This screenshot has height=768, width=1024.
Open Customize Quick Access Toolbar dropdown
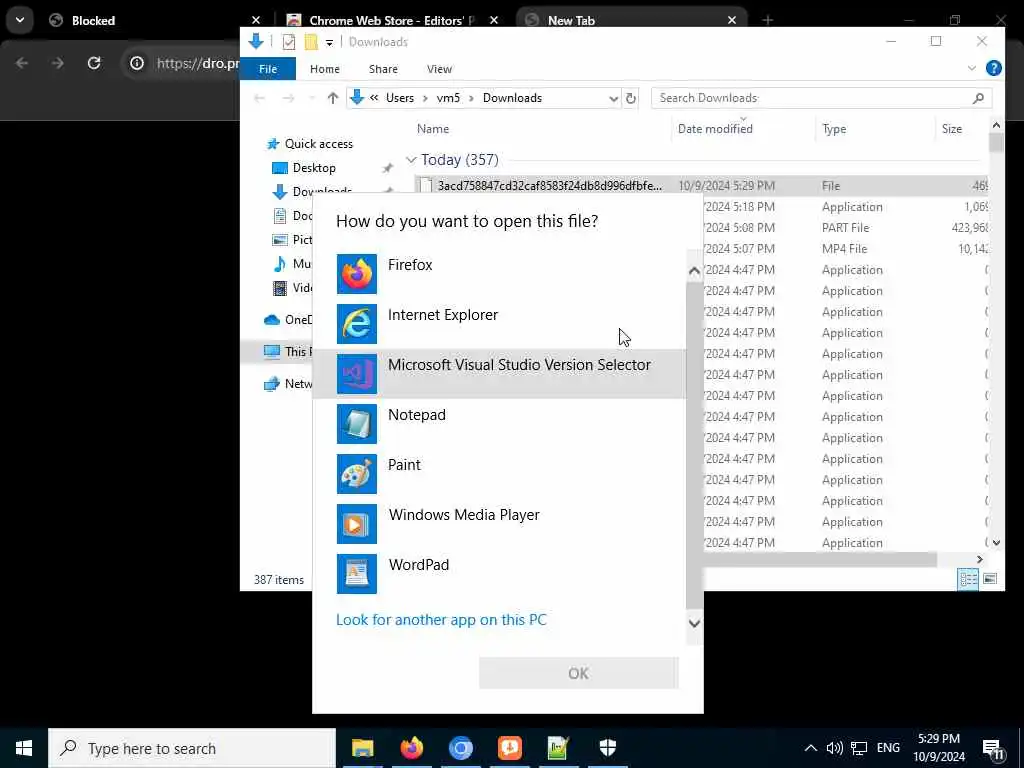pyautogui.click(x=329, y=42)
